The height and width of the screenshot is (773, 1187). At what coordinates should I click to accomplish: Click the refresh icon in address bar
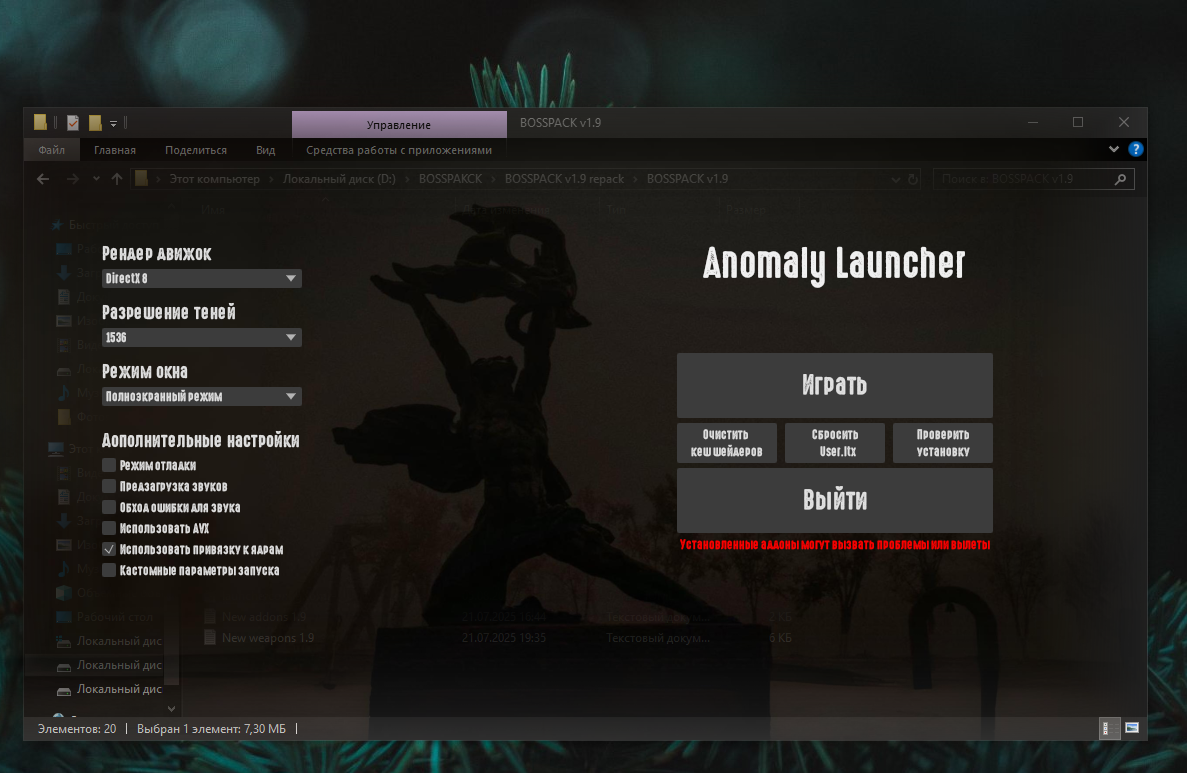(913, 179)
